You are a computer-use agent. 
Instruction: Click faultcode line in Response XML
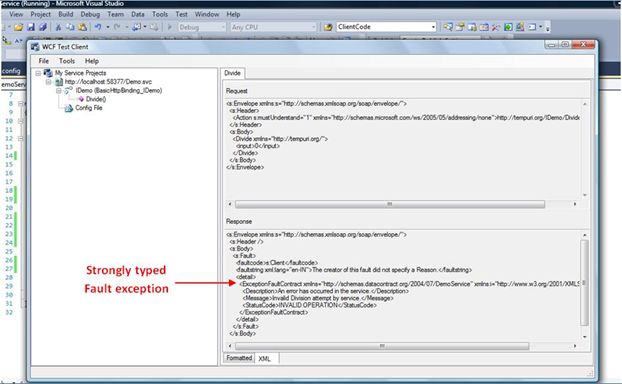pos(277,263)
